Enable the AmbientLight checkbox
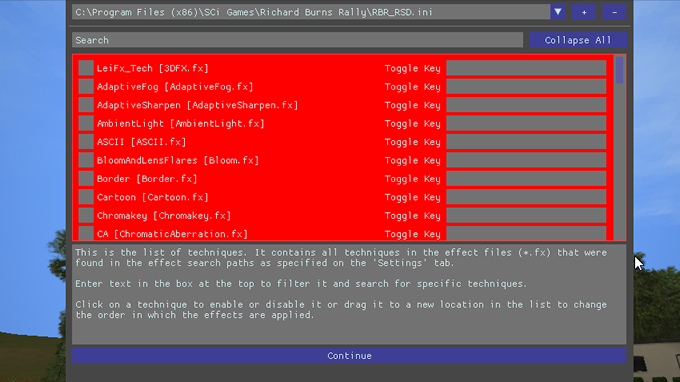The height and width of the screenshot is (382, 680). click(x=86, y=124)
